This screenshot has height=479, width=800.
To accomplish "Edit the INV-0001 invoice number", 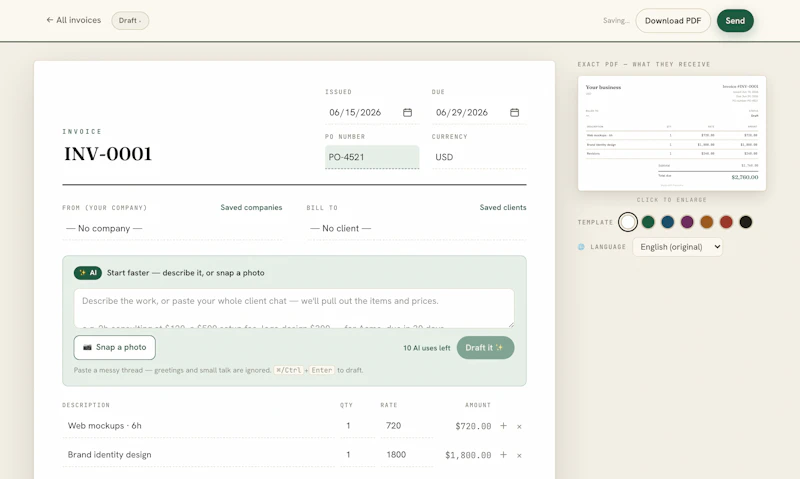I will point(108,154).
